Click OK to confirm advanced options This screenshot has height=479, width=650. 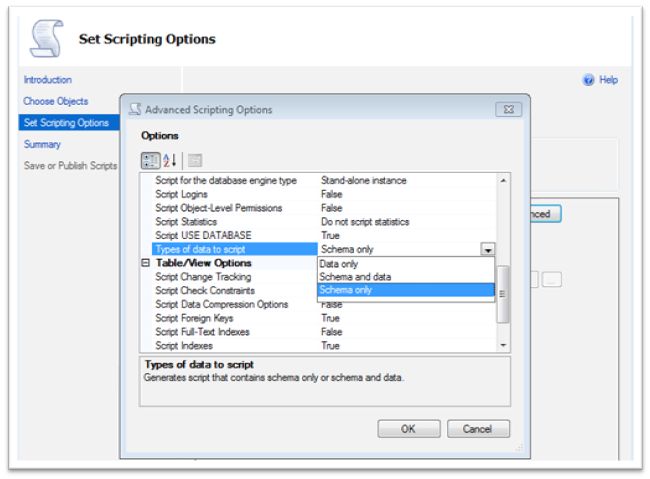[409, 429]
